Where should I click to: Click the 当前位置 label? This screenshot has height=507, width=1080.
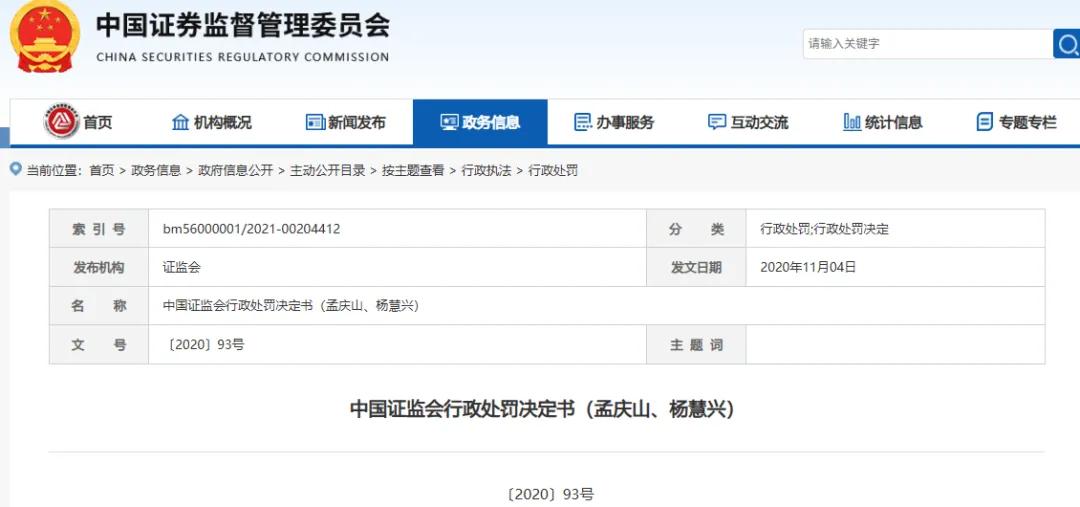[x=54, y=170]
